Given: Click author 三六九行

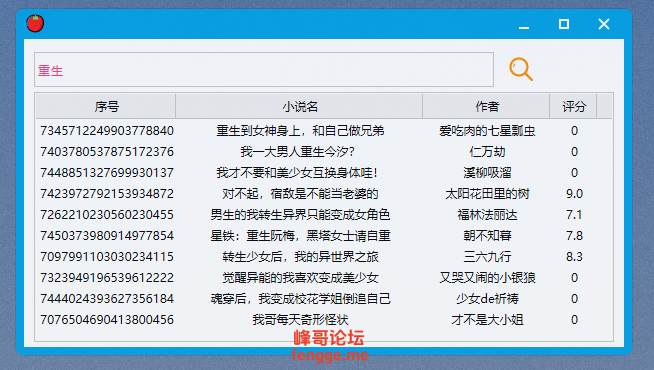Looking at the screenshot, I should click(x=487, y=257).
